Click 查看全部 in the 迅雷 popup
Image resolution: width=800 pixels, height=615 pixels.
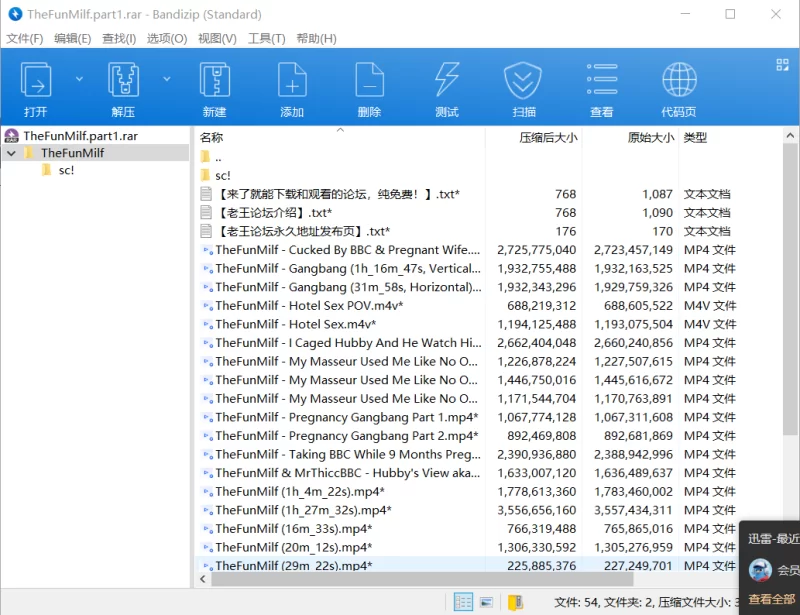click(x=771, y=599)
